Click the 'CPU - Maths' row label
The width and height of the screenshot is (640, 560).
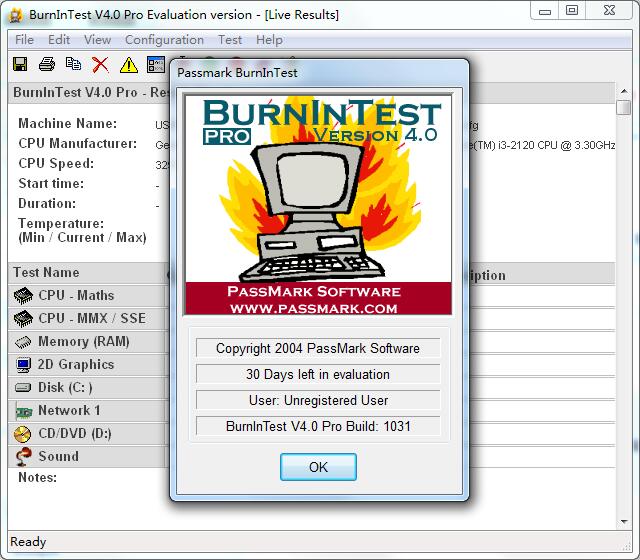pos(76,296)
